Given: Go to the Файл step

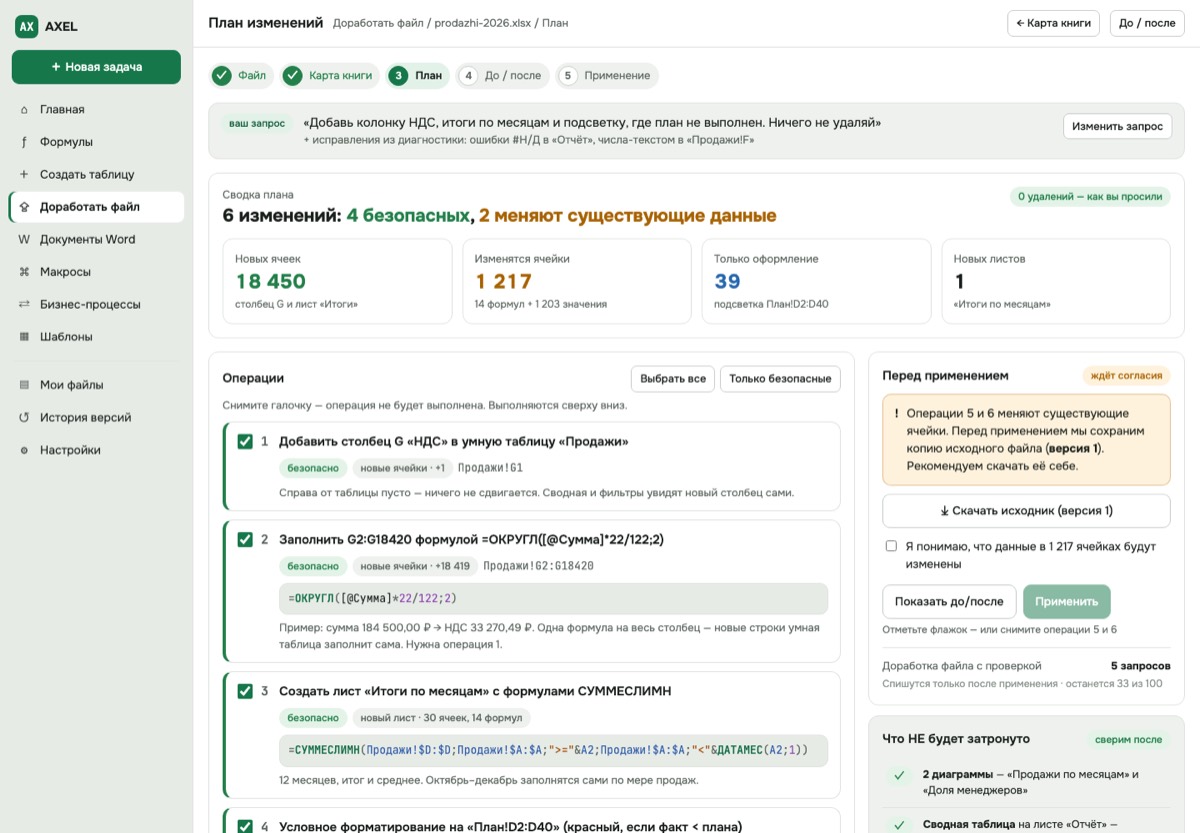Looking at the screenshot, I should click(241, 75).
